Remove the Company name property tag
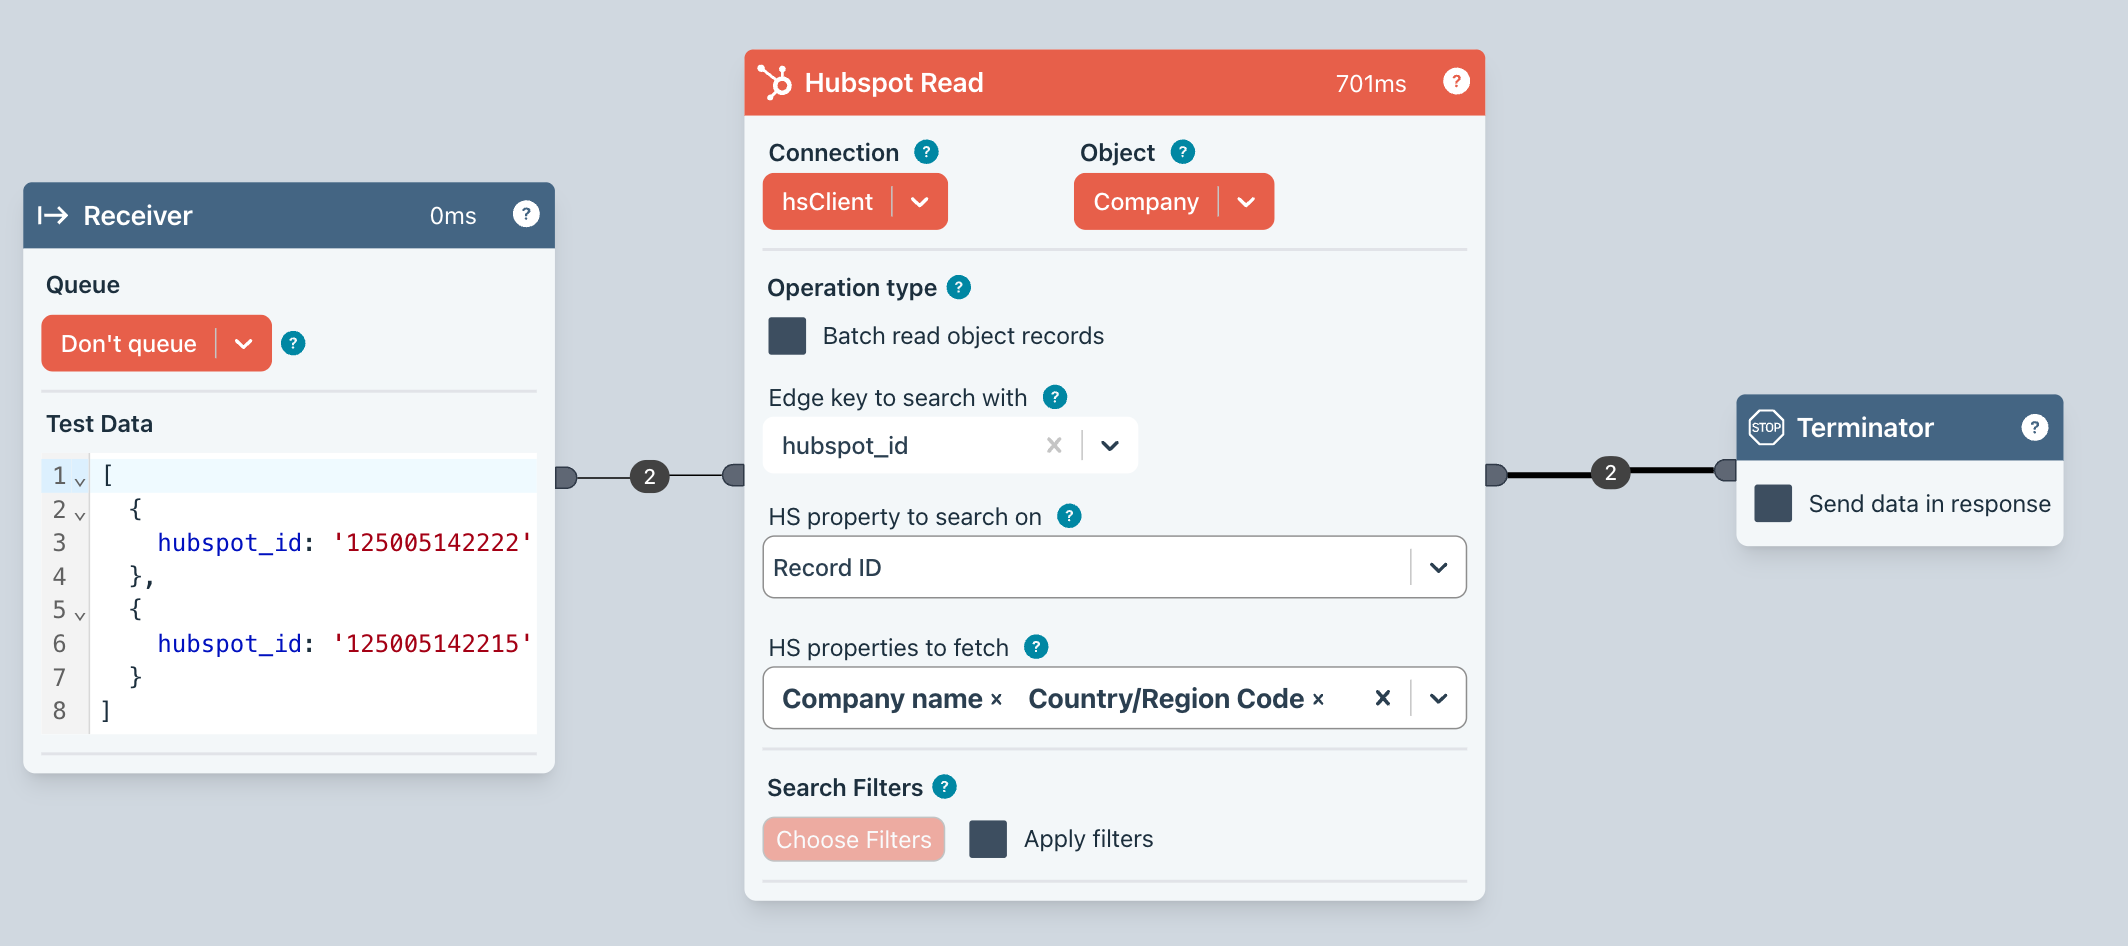Screen dimensions: 2128x946 point(996,700)
